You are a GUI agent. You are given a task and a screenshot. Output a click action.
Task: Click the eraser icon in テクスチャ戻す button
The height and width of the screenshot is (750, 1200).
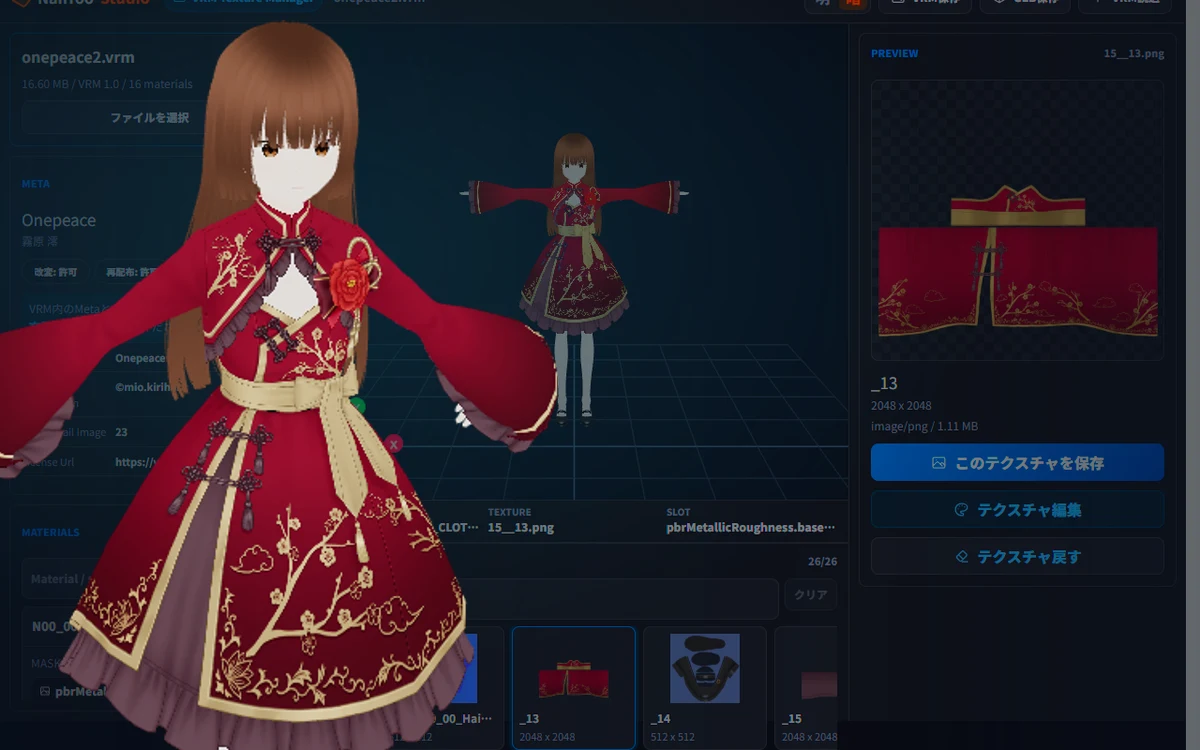click(x=961, y=556)
